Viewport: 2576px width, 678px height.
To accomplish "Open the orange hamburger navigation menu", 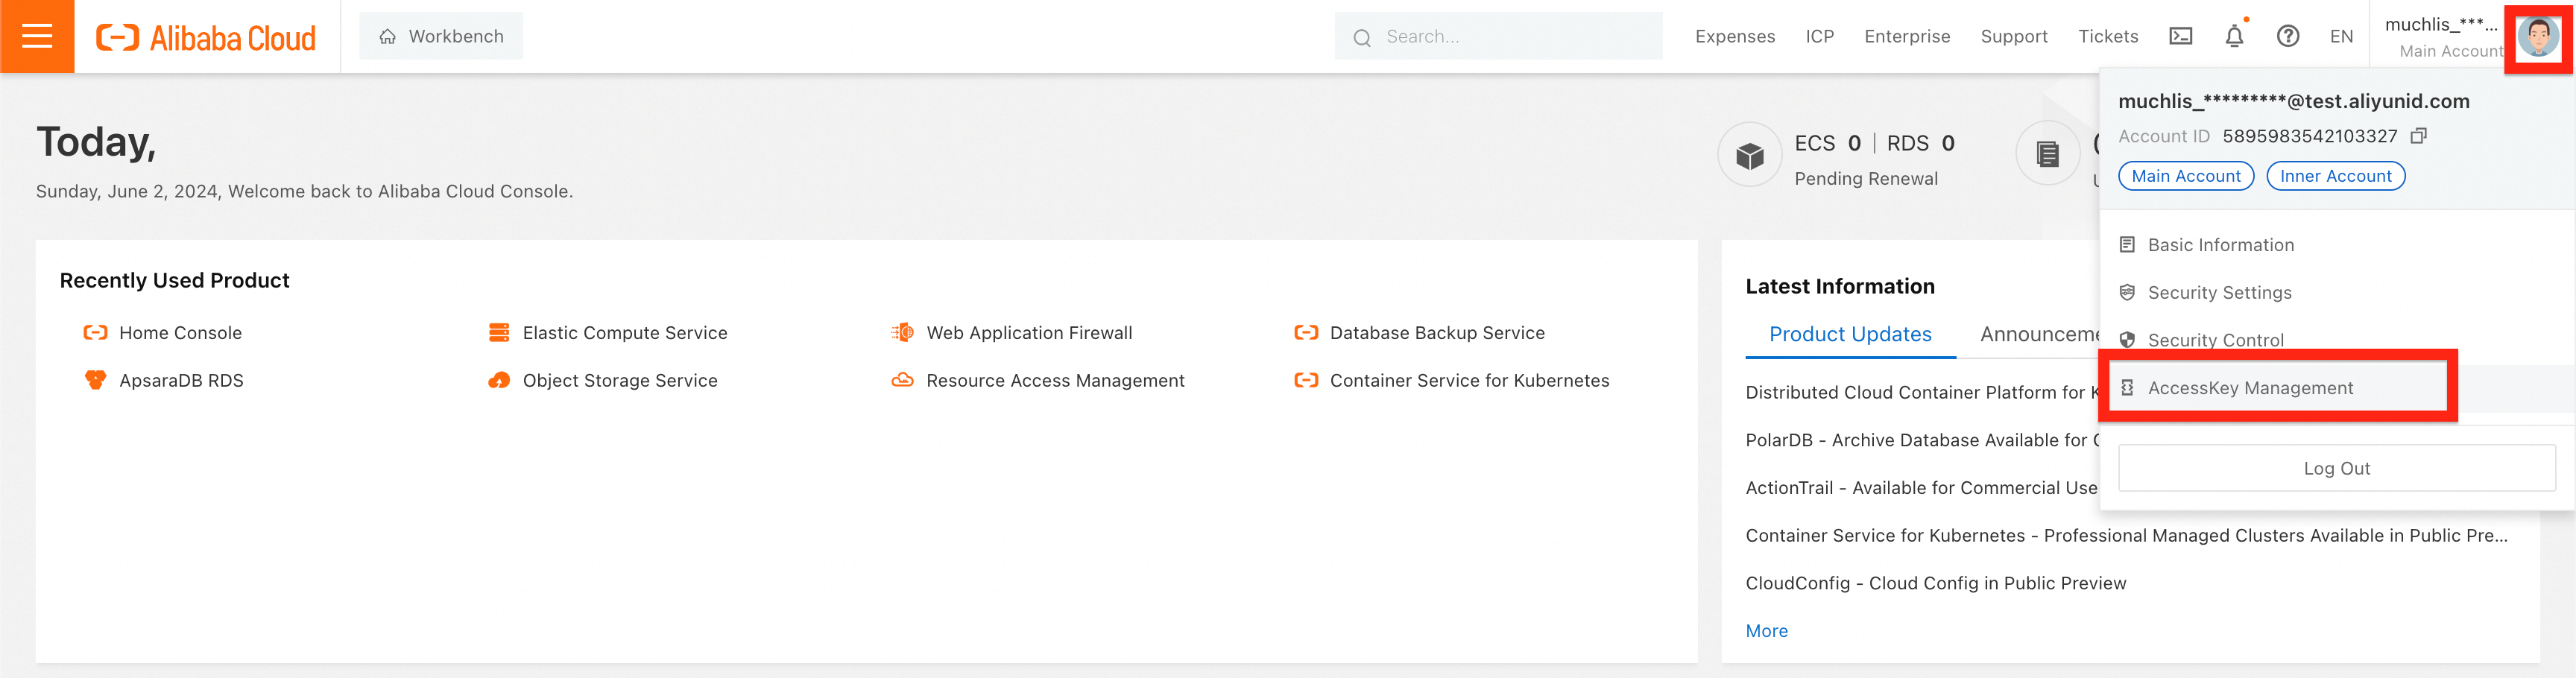I will click(x=37, y=36).
